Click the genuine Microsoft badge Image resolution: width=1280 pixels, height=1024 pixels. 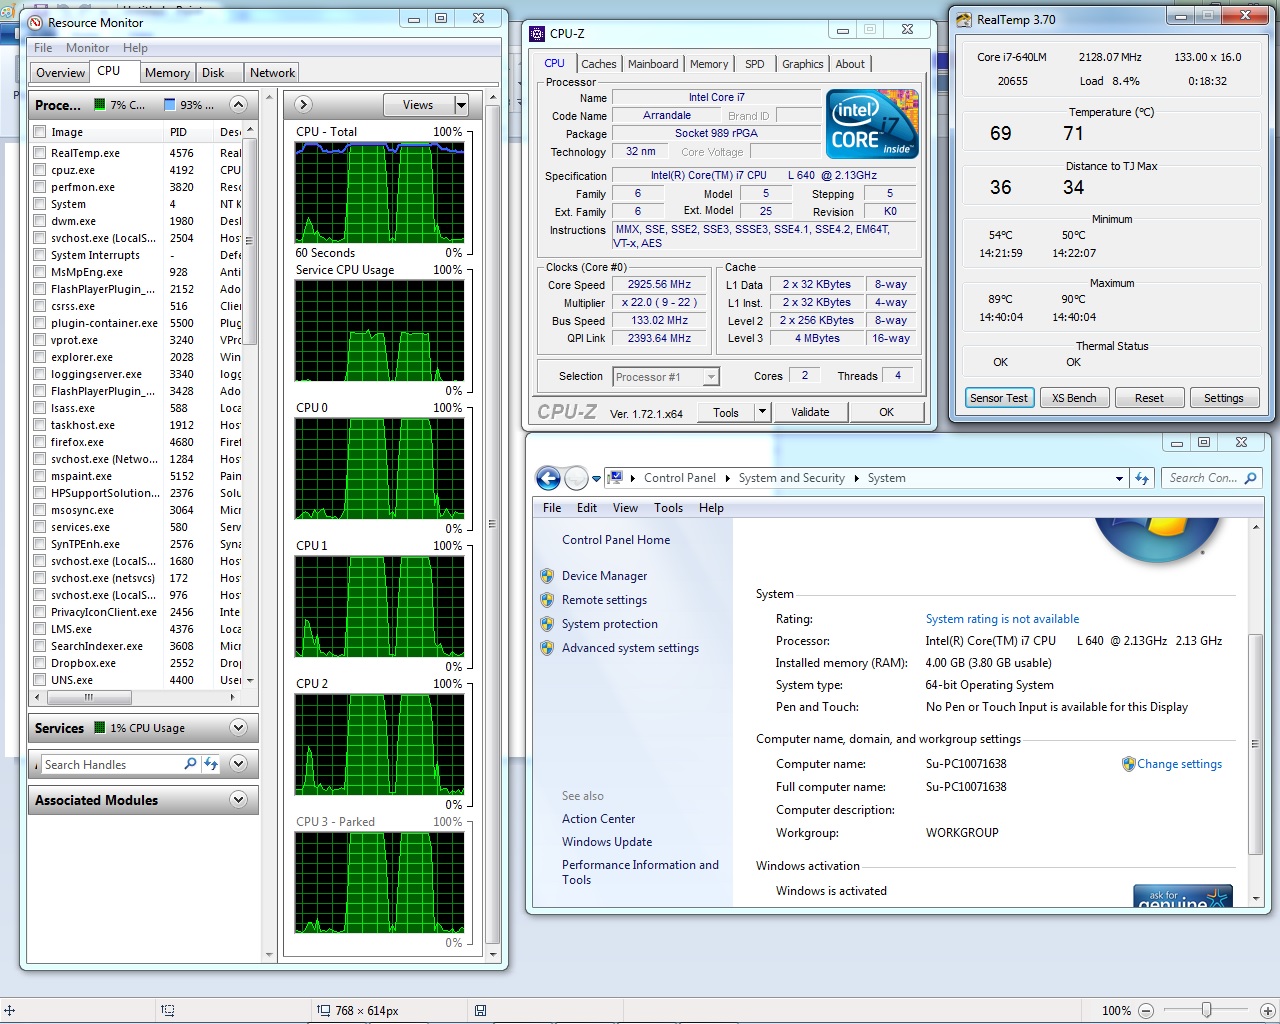[x=1183, y=896]
